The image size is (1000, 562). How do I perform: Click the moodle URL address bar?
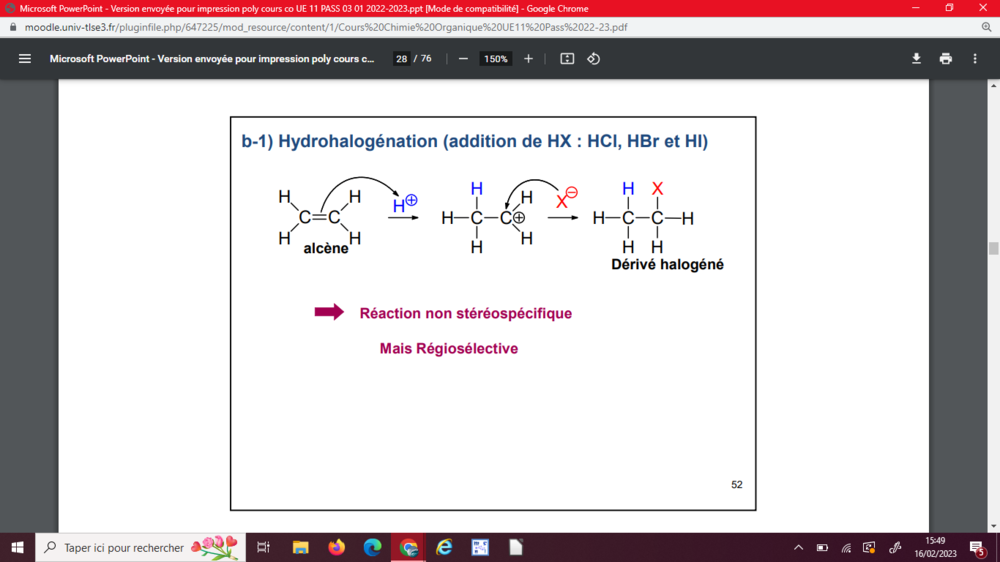click(x=400, y=27)
